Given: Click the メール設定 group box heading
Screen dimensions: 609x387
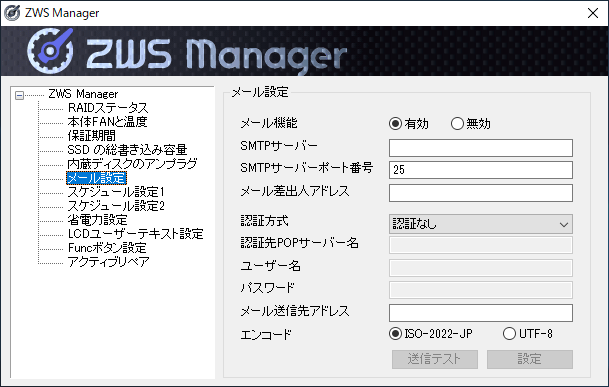Looking at the screenshot, I should [x=260, y=92].
